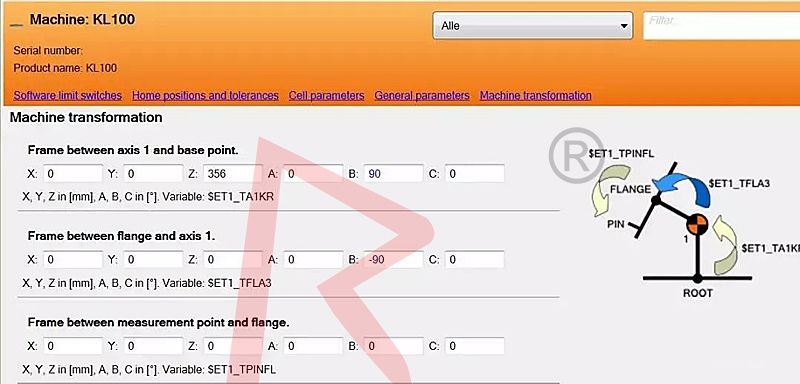Click the orange axis 1 joint icon
This screenshot has width=800, height=384.
(x=696, y=224)
